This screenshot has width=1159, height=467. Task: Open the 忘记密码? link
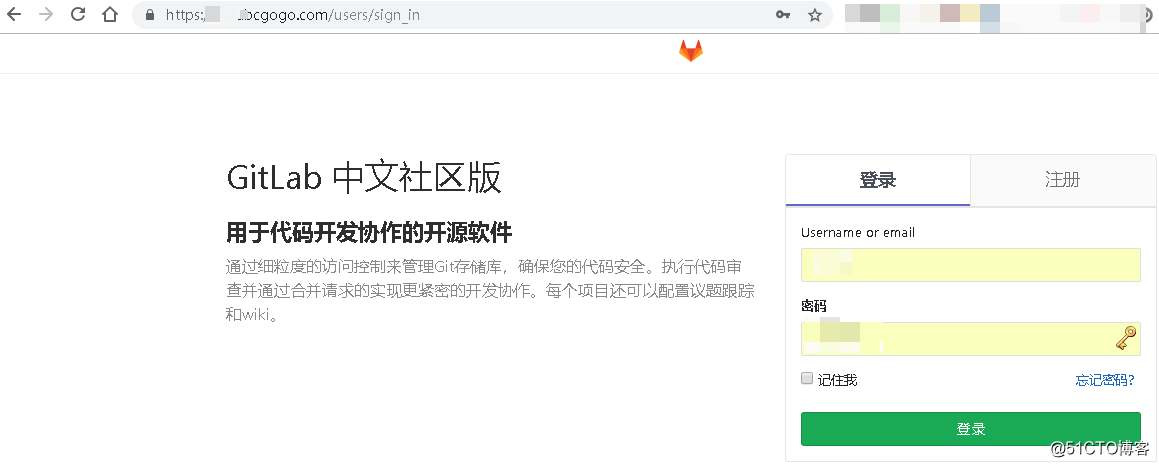pyautogui.click(x=1105, y=380)
